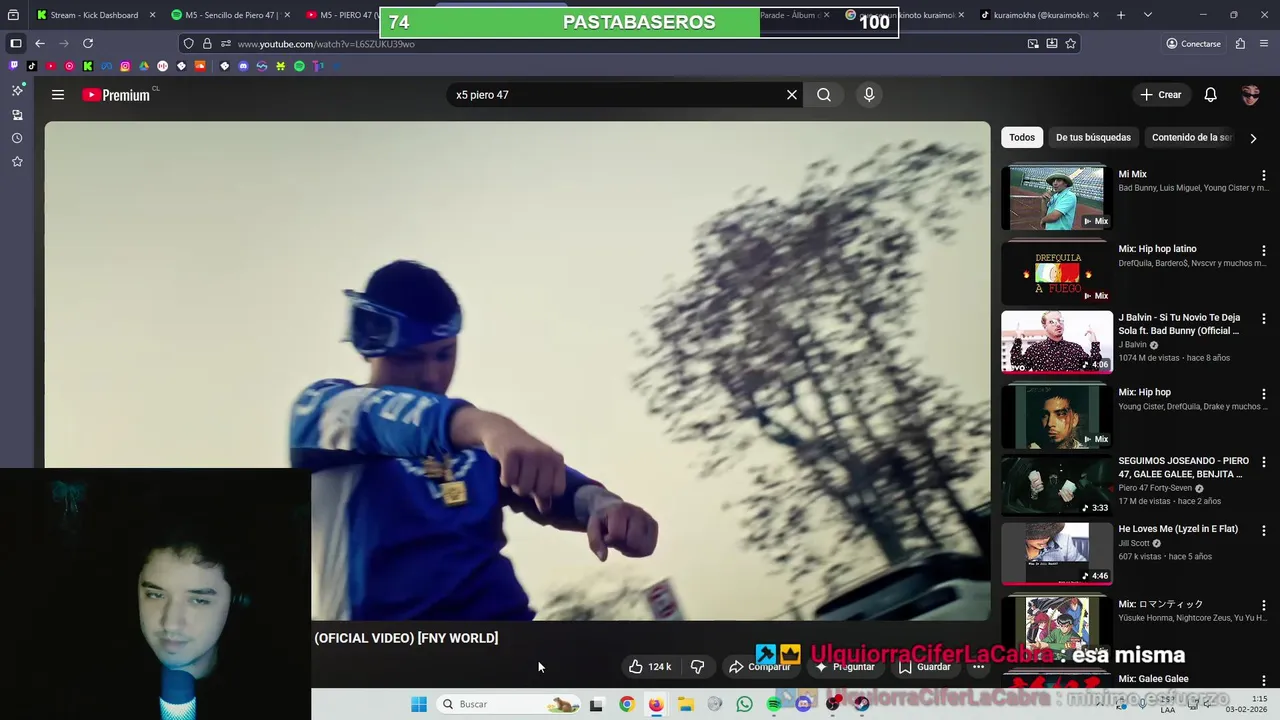This screenshot has height=720, width=1280.
Task: Show more filter chips arrow
Action: (1253, 138)
